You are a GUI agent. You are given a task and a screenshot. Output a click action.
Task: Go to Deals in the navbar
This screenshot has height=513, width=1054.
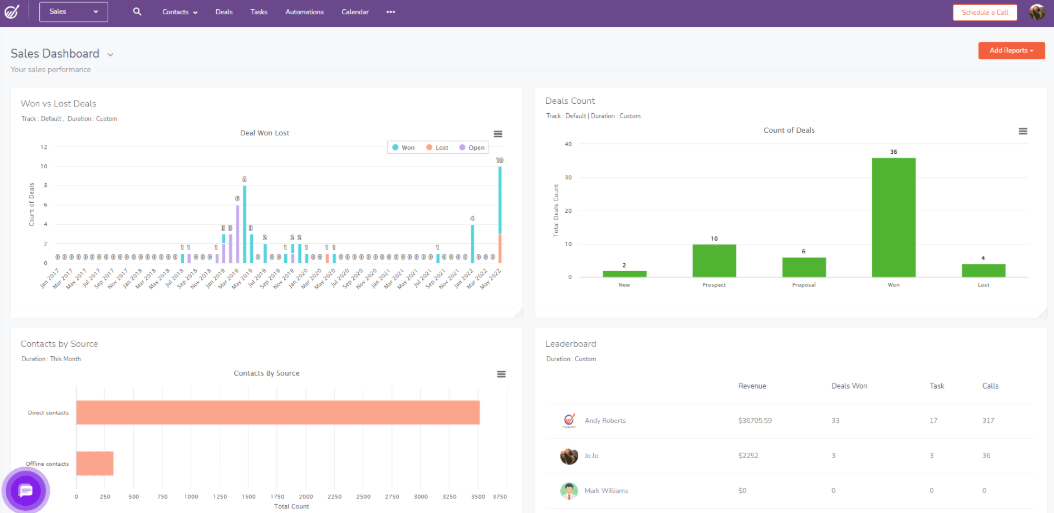[x=224, y=12]
